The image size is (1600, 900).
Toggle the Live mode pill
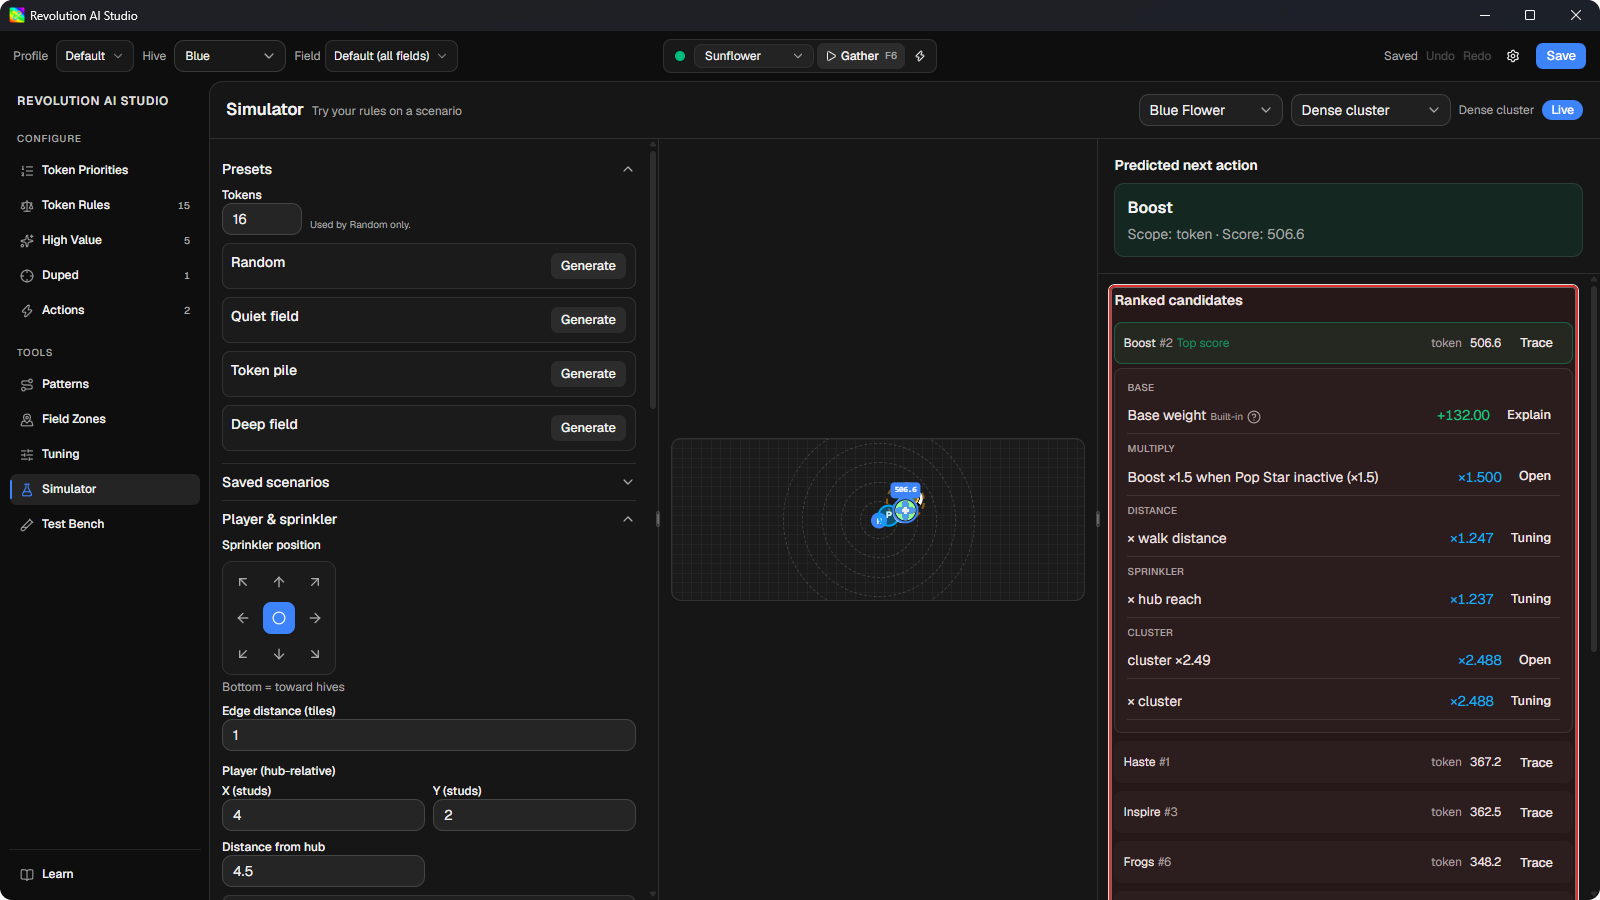1562,110
